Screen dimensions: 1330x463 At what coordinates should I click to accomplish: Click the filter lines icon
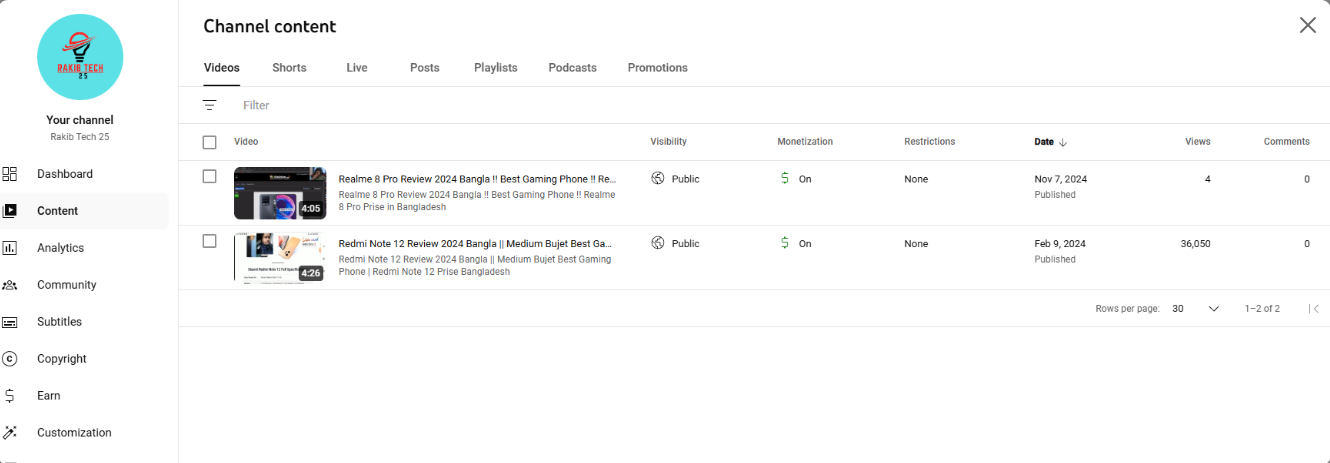click(209, 105)
